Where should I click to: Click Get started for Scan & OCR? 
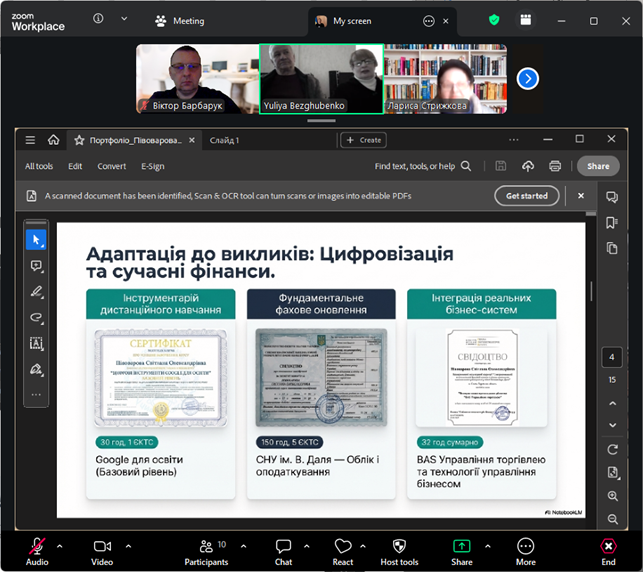pos(527,196)
